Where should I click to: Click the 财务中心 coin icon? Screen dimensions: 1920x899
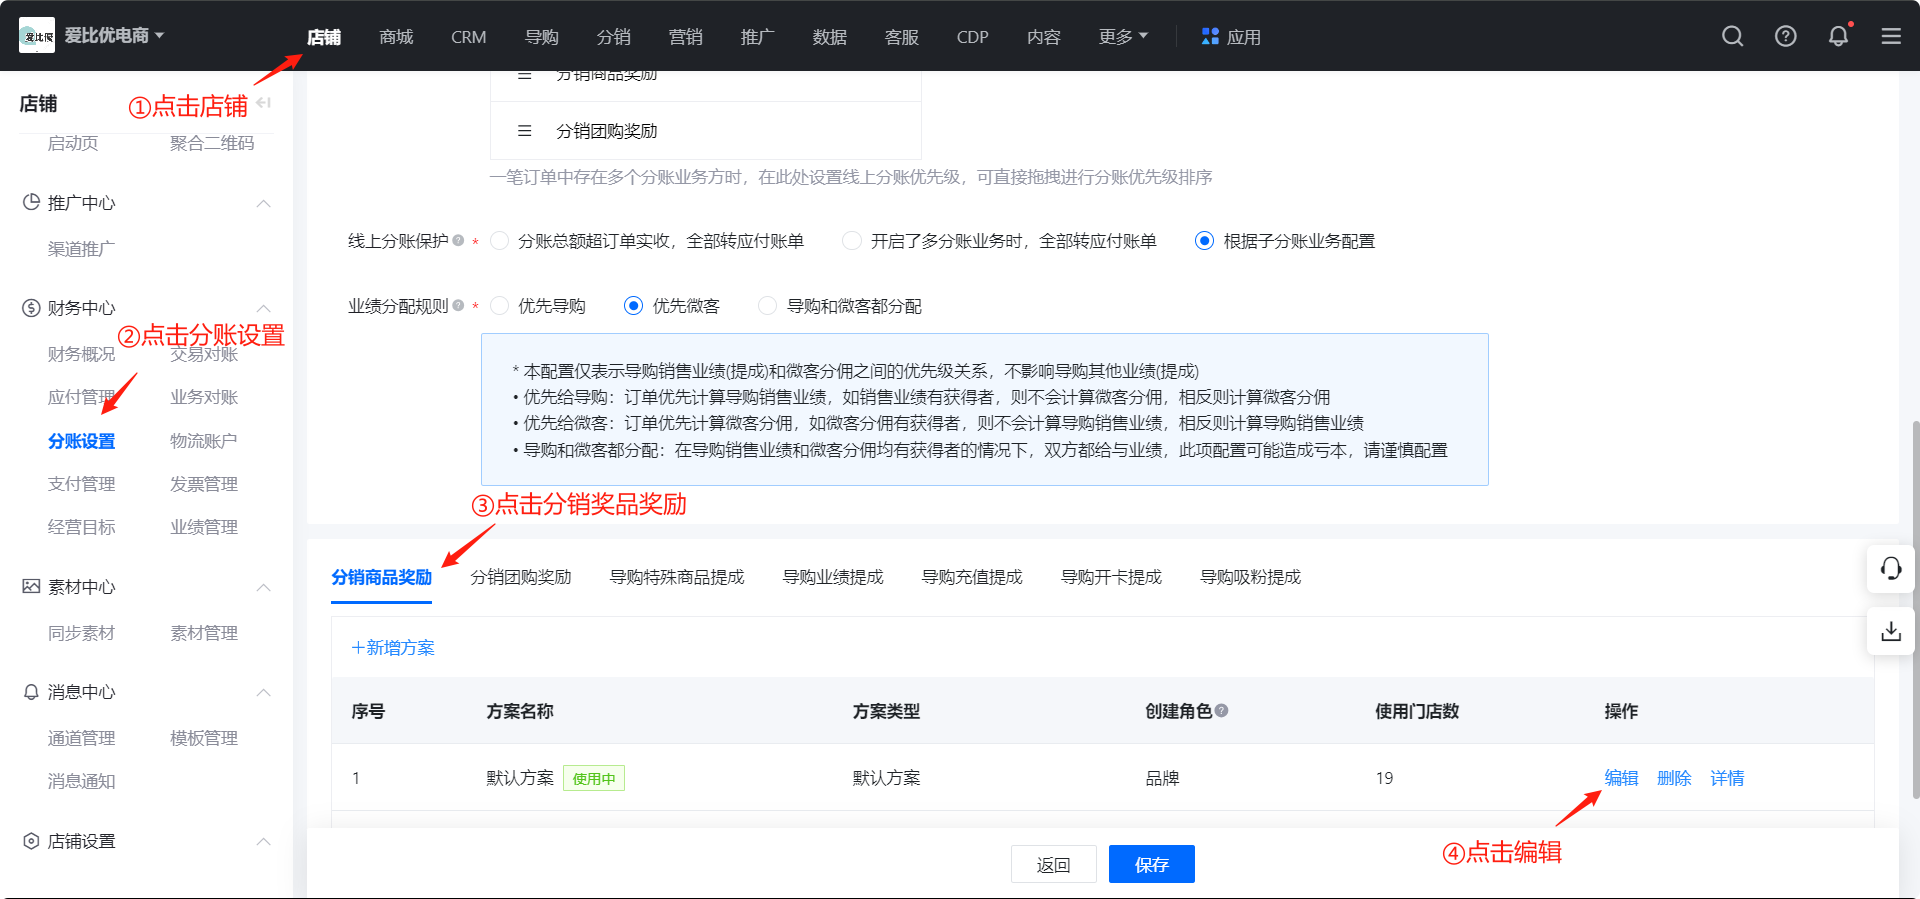click(x=31, y=308)
